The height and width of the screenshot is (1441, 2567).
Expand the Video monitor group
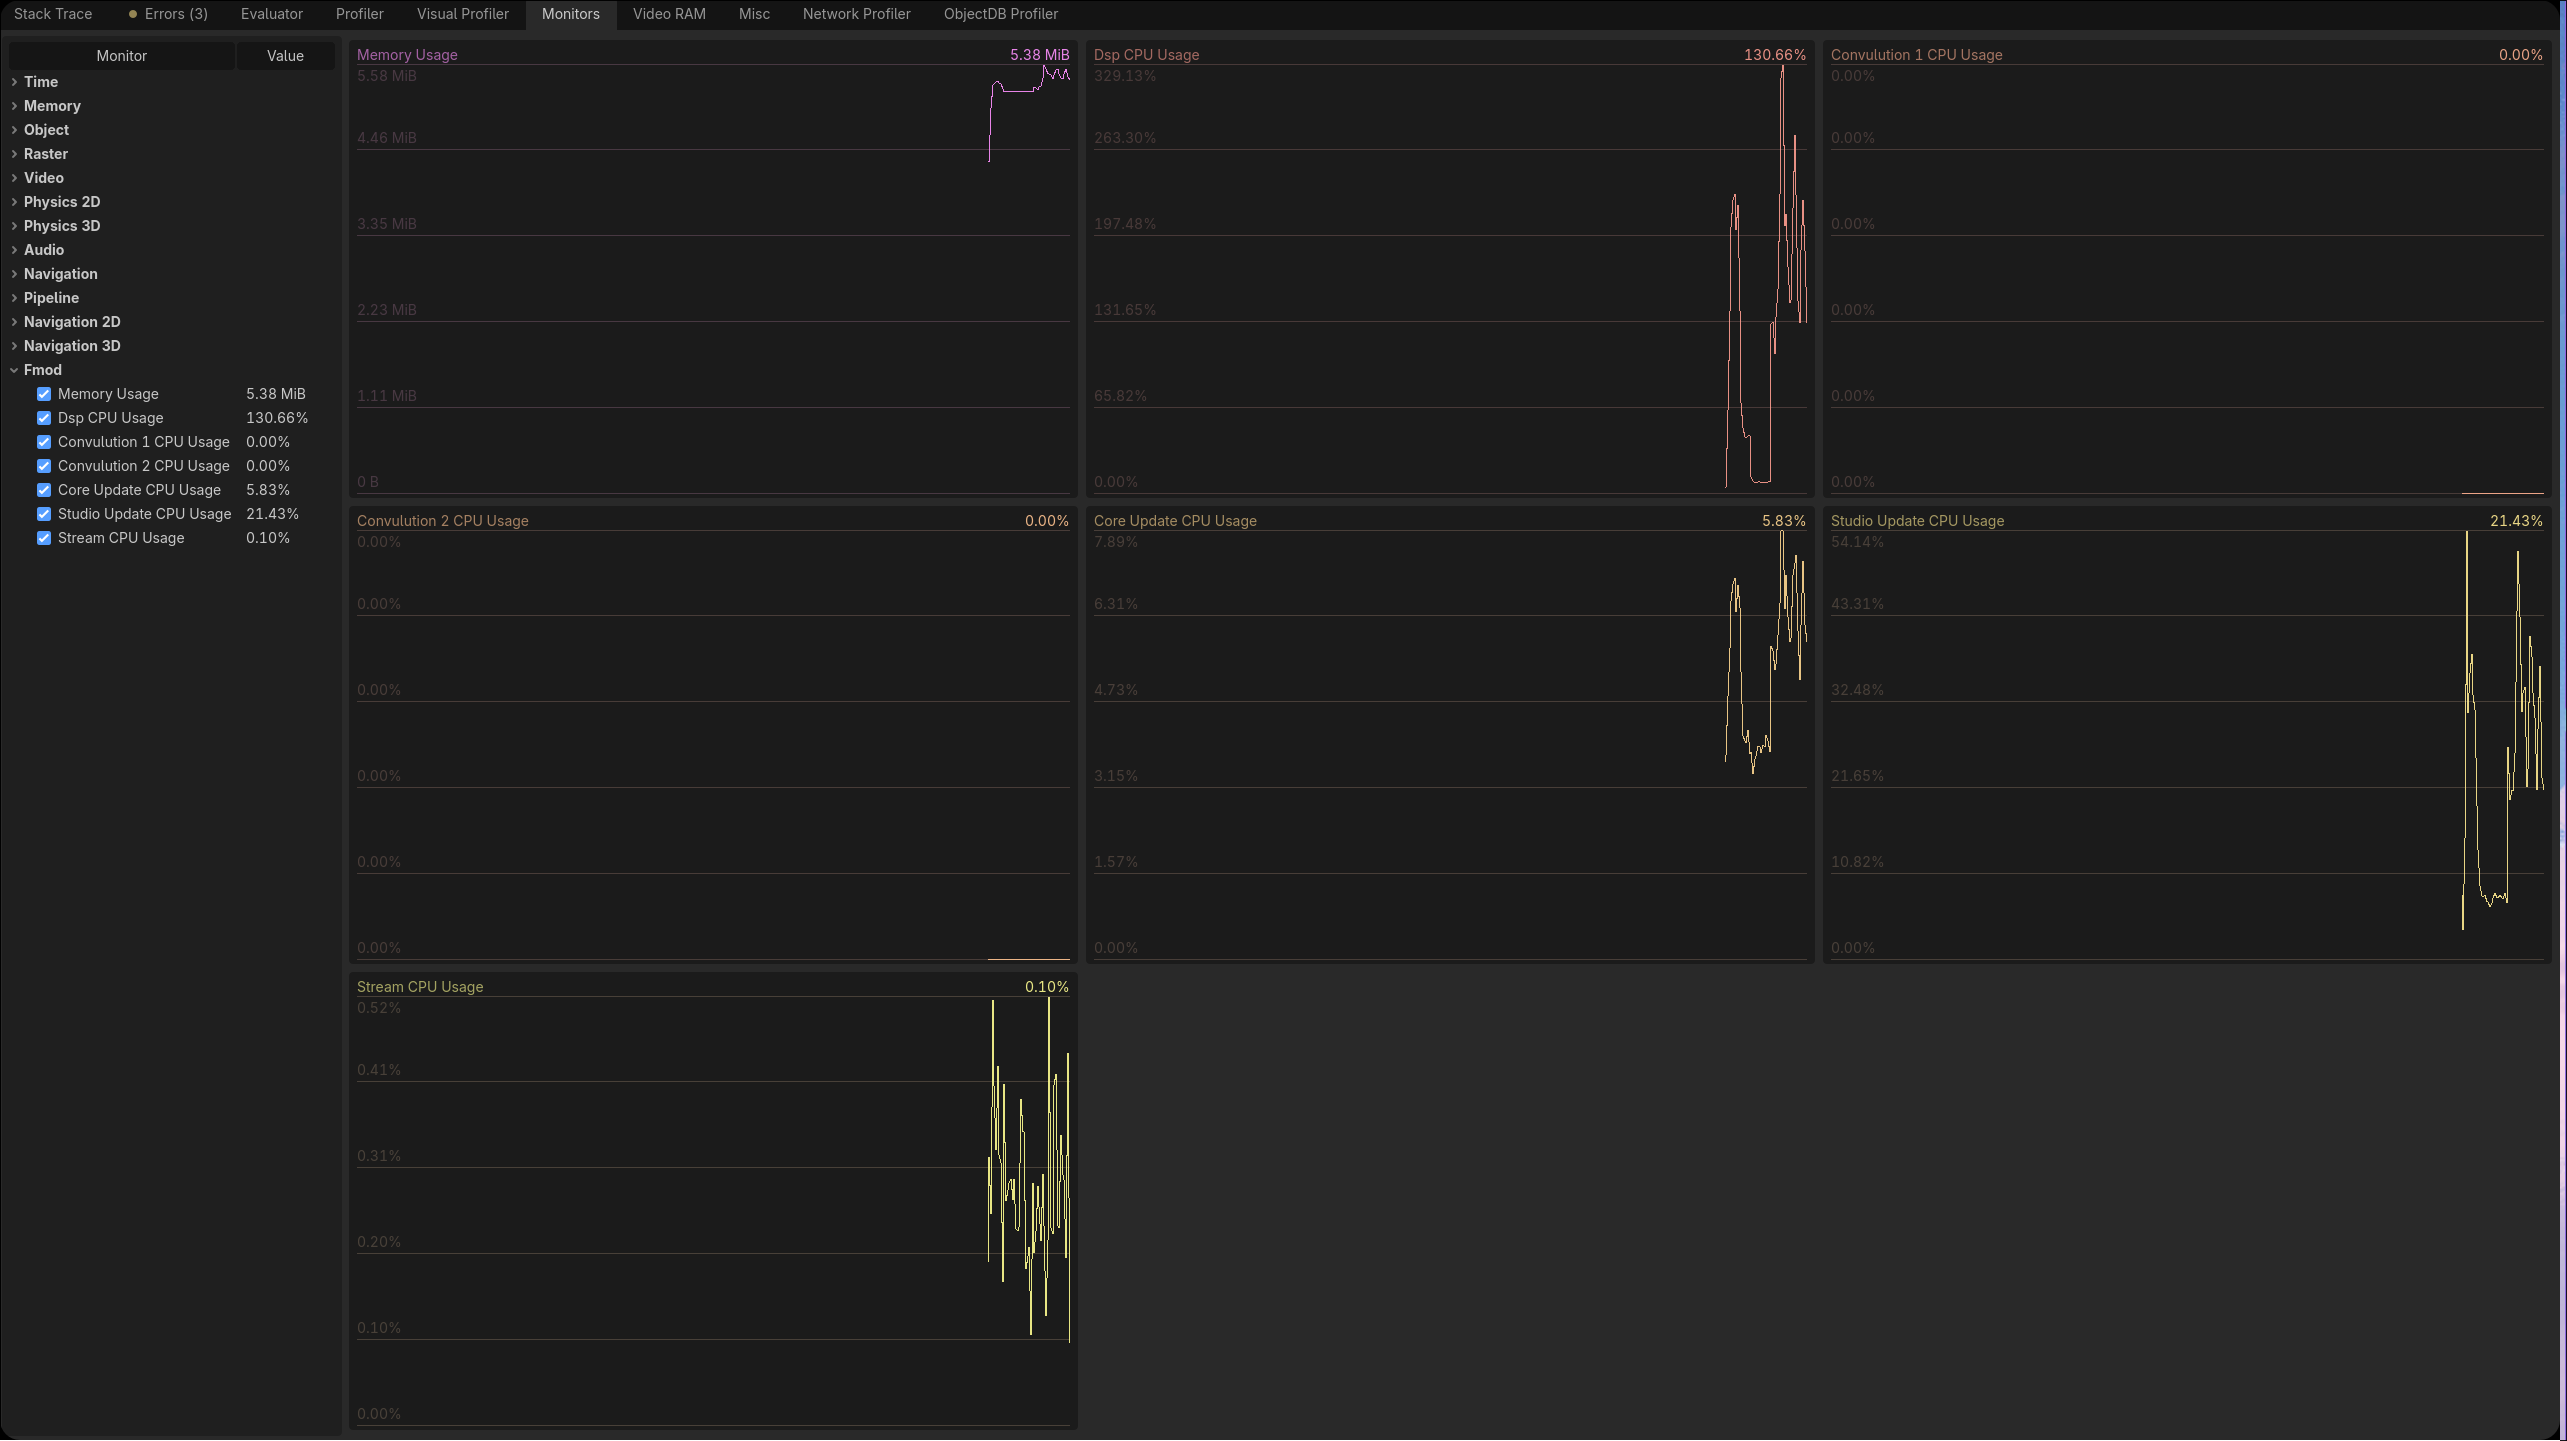(x=14, y=178)
